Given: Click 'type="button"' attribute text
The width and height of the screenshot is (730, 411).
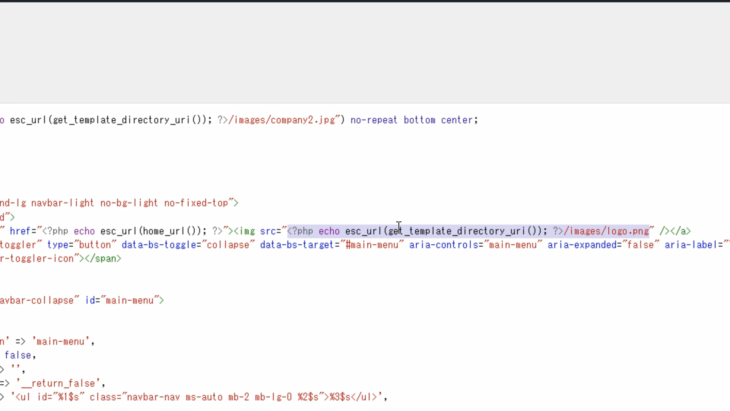Looking at the screenshot, I should point(81,245).
